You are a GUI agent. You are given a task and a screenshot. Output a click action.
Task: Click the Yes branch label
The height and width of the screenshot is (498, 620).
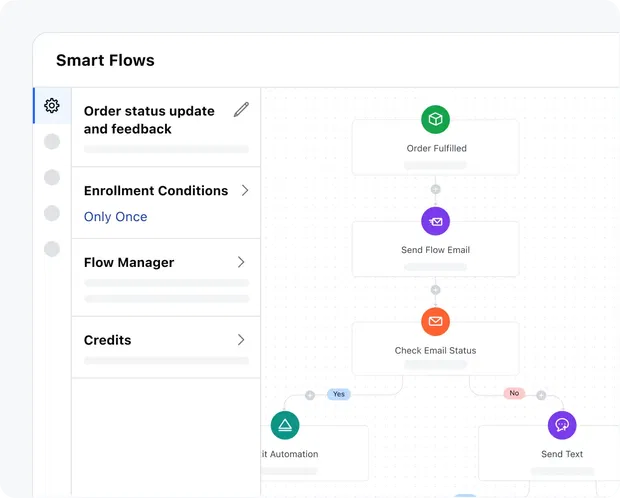pos(339,394)
